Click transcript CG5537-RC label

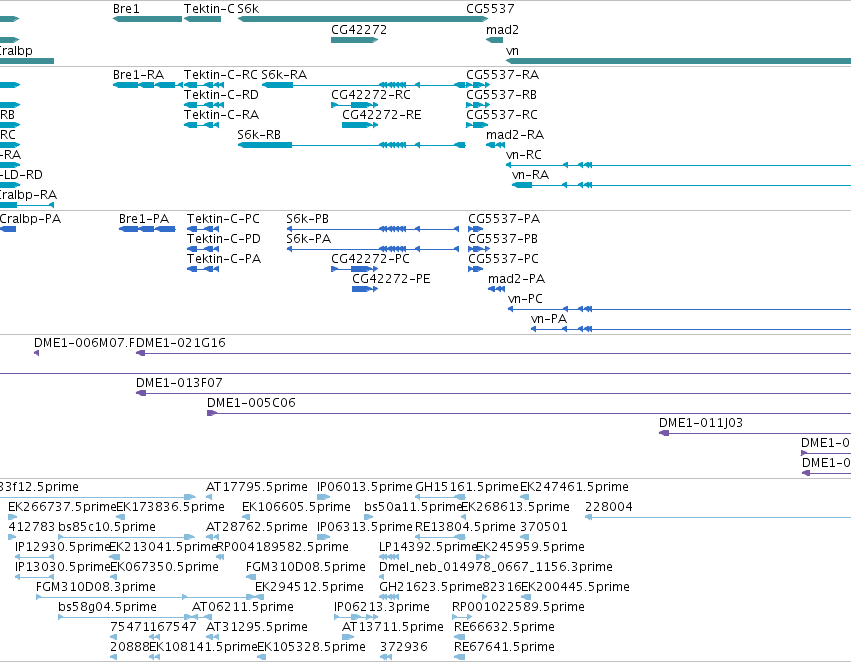502,115
